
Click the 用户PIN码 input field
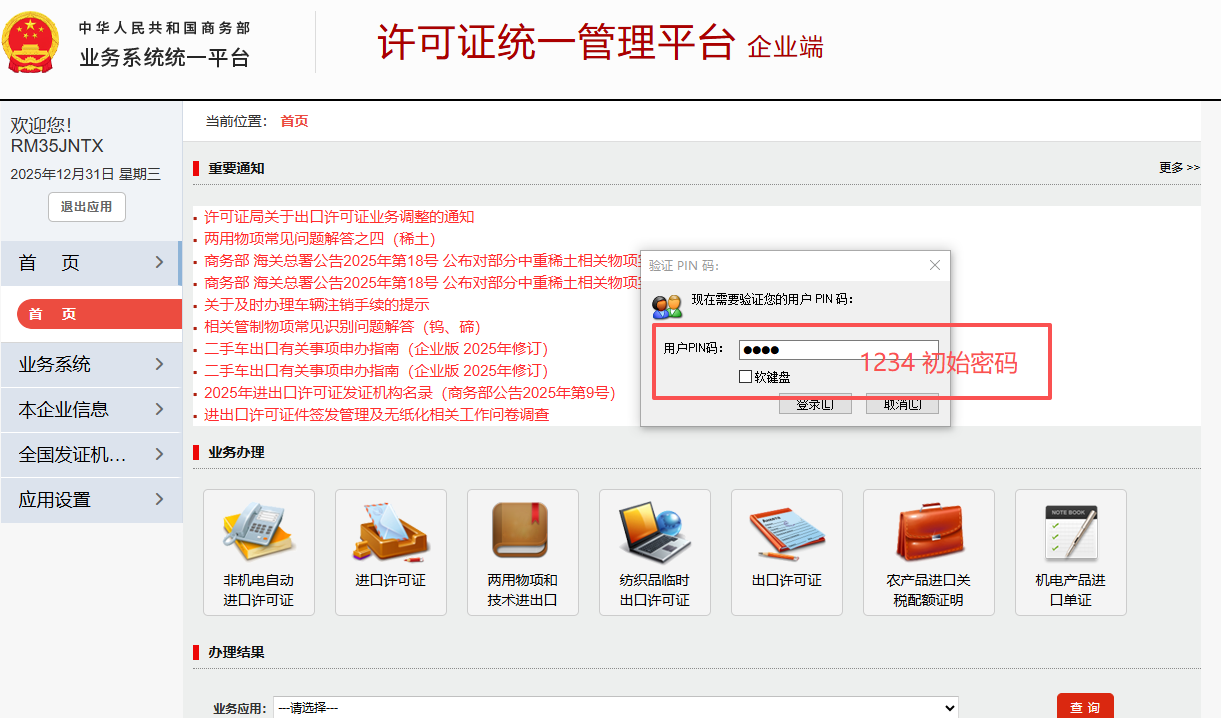click(x=838, y=349)
